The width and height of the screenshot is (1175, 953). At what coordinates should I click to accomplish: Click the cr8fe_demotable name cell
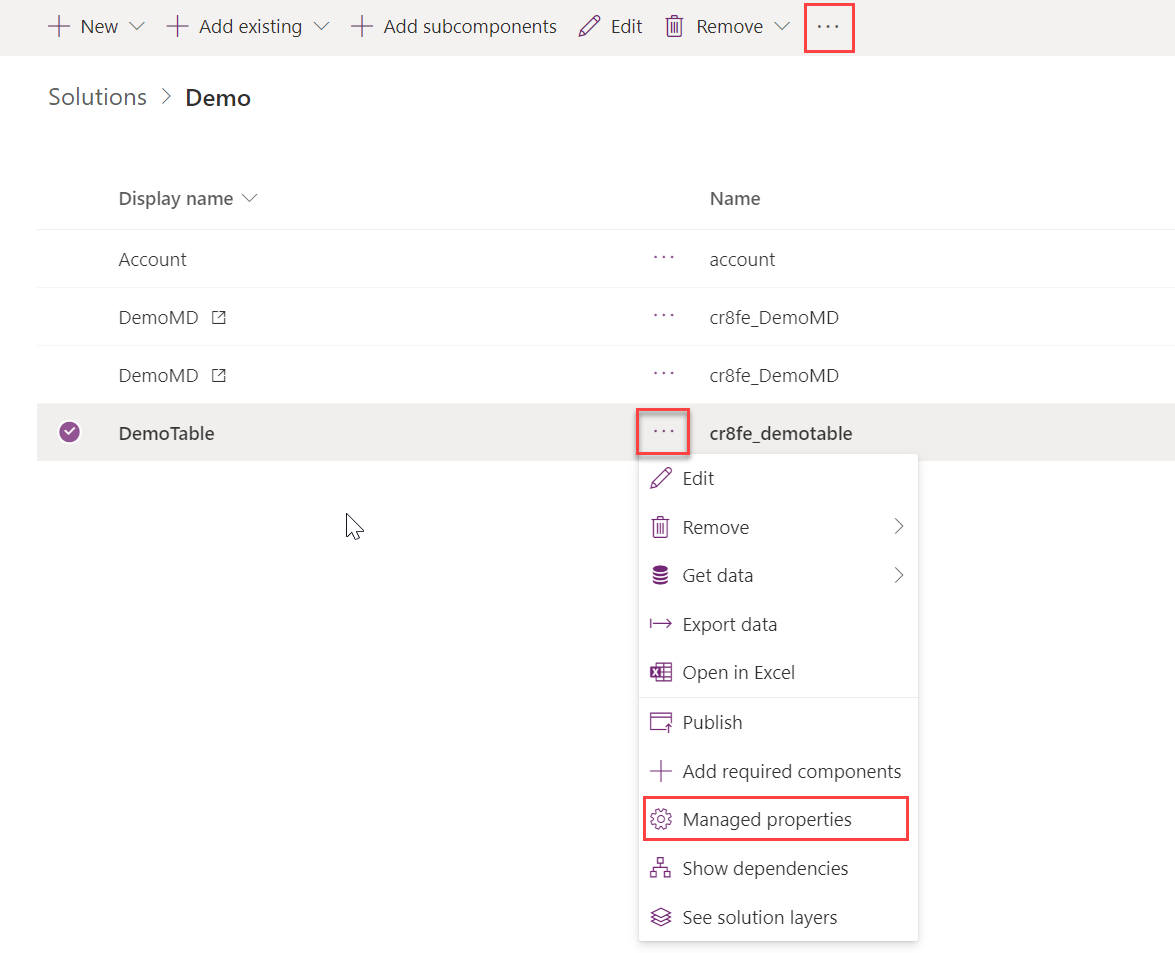(781, 433)
